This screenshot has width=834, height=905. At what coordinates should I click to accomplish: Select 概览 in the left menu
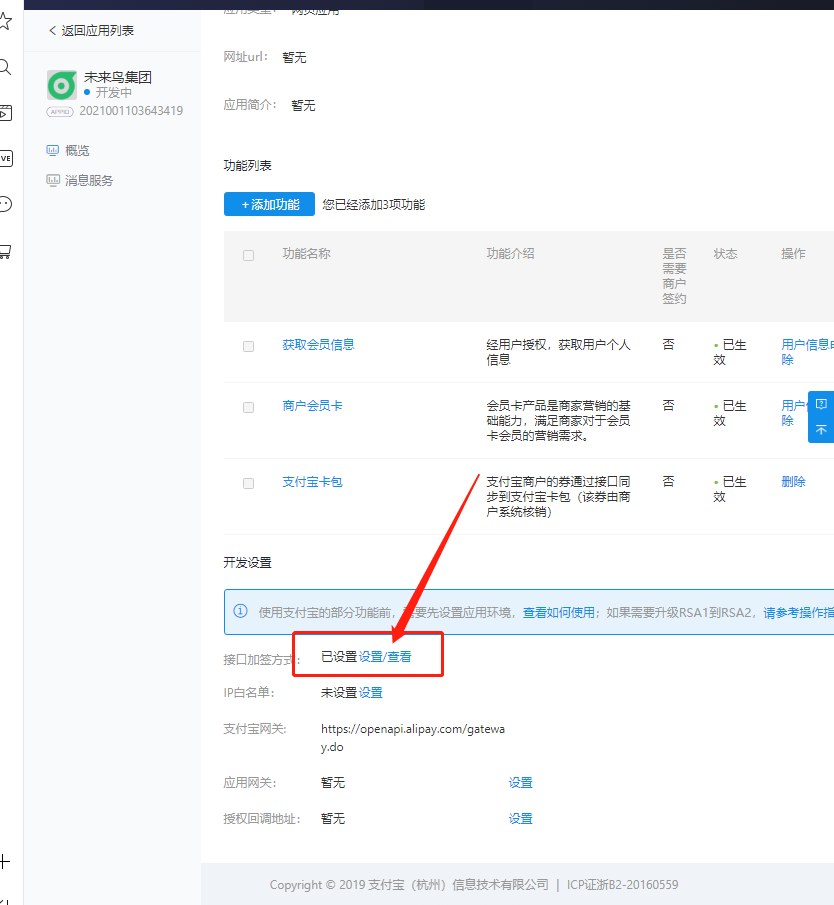pyautogui.click(x=77, y=150)
